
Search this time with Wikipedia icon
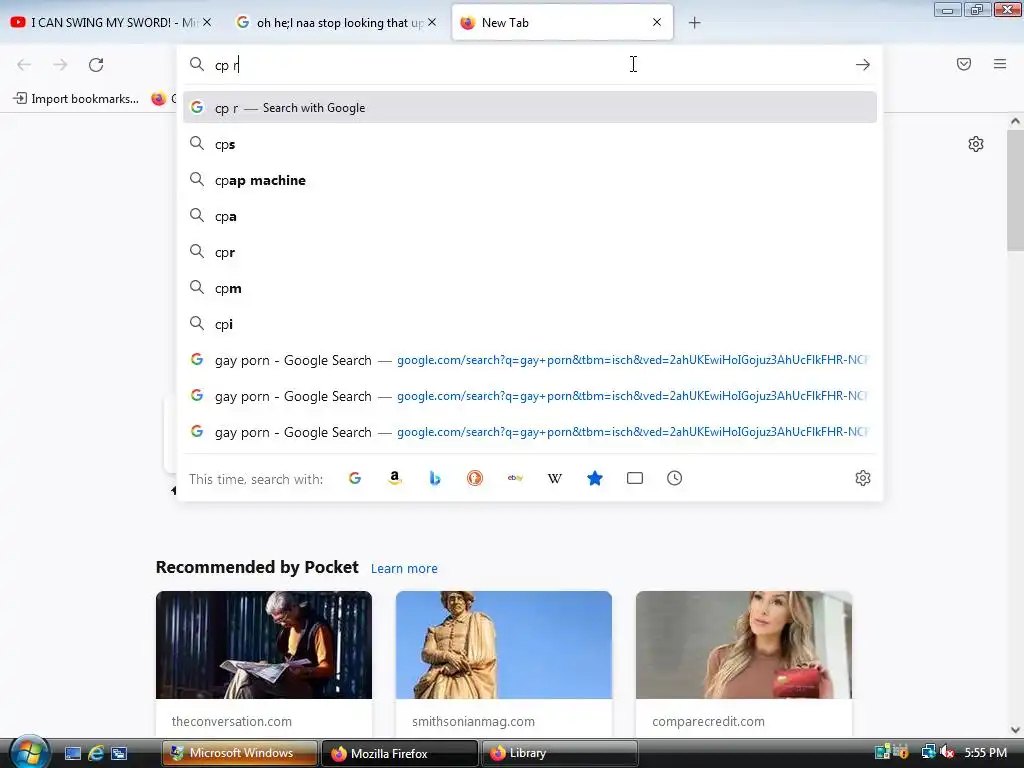[554, 478]
